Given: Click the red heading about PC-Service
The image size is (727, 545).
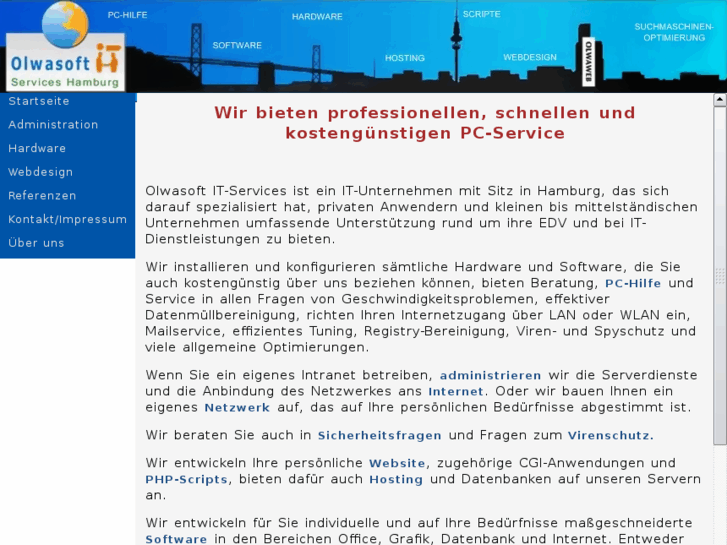Looking at the screenshot, I should pyautogui.click(x=425, y=123).
